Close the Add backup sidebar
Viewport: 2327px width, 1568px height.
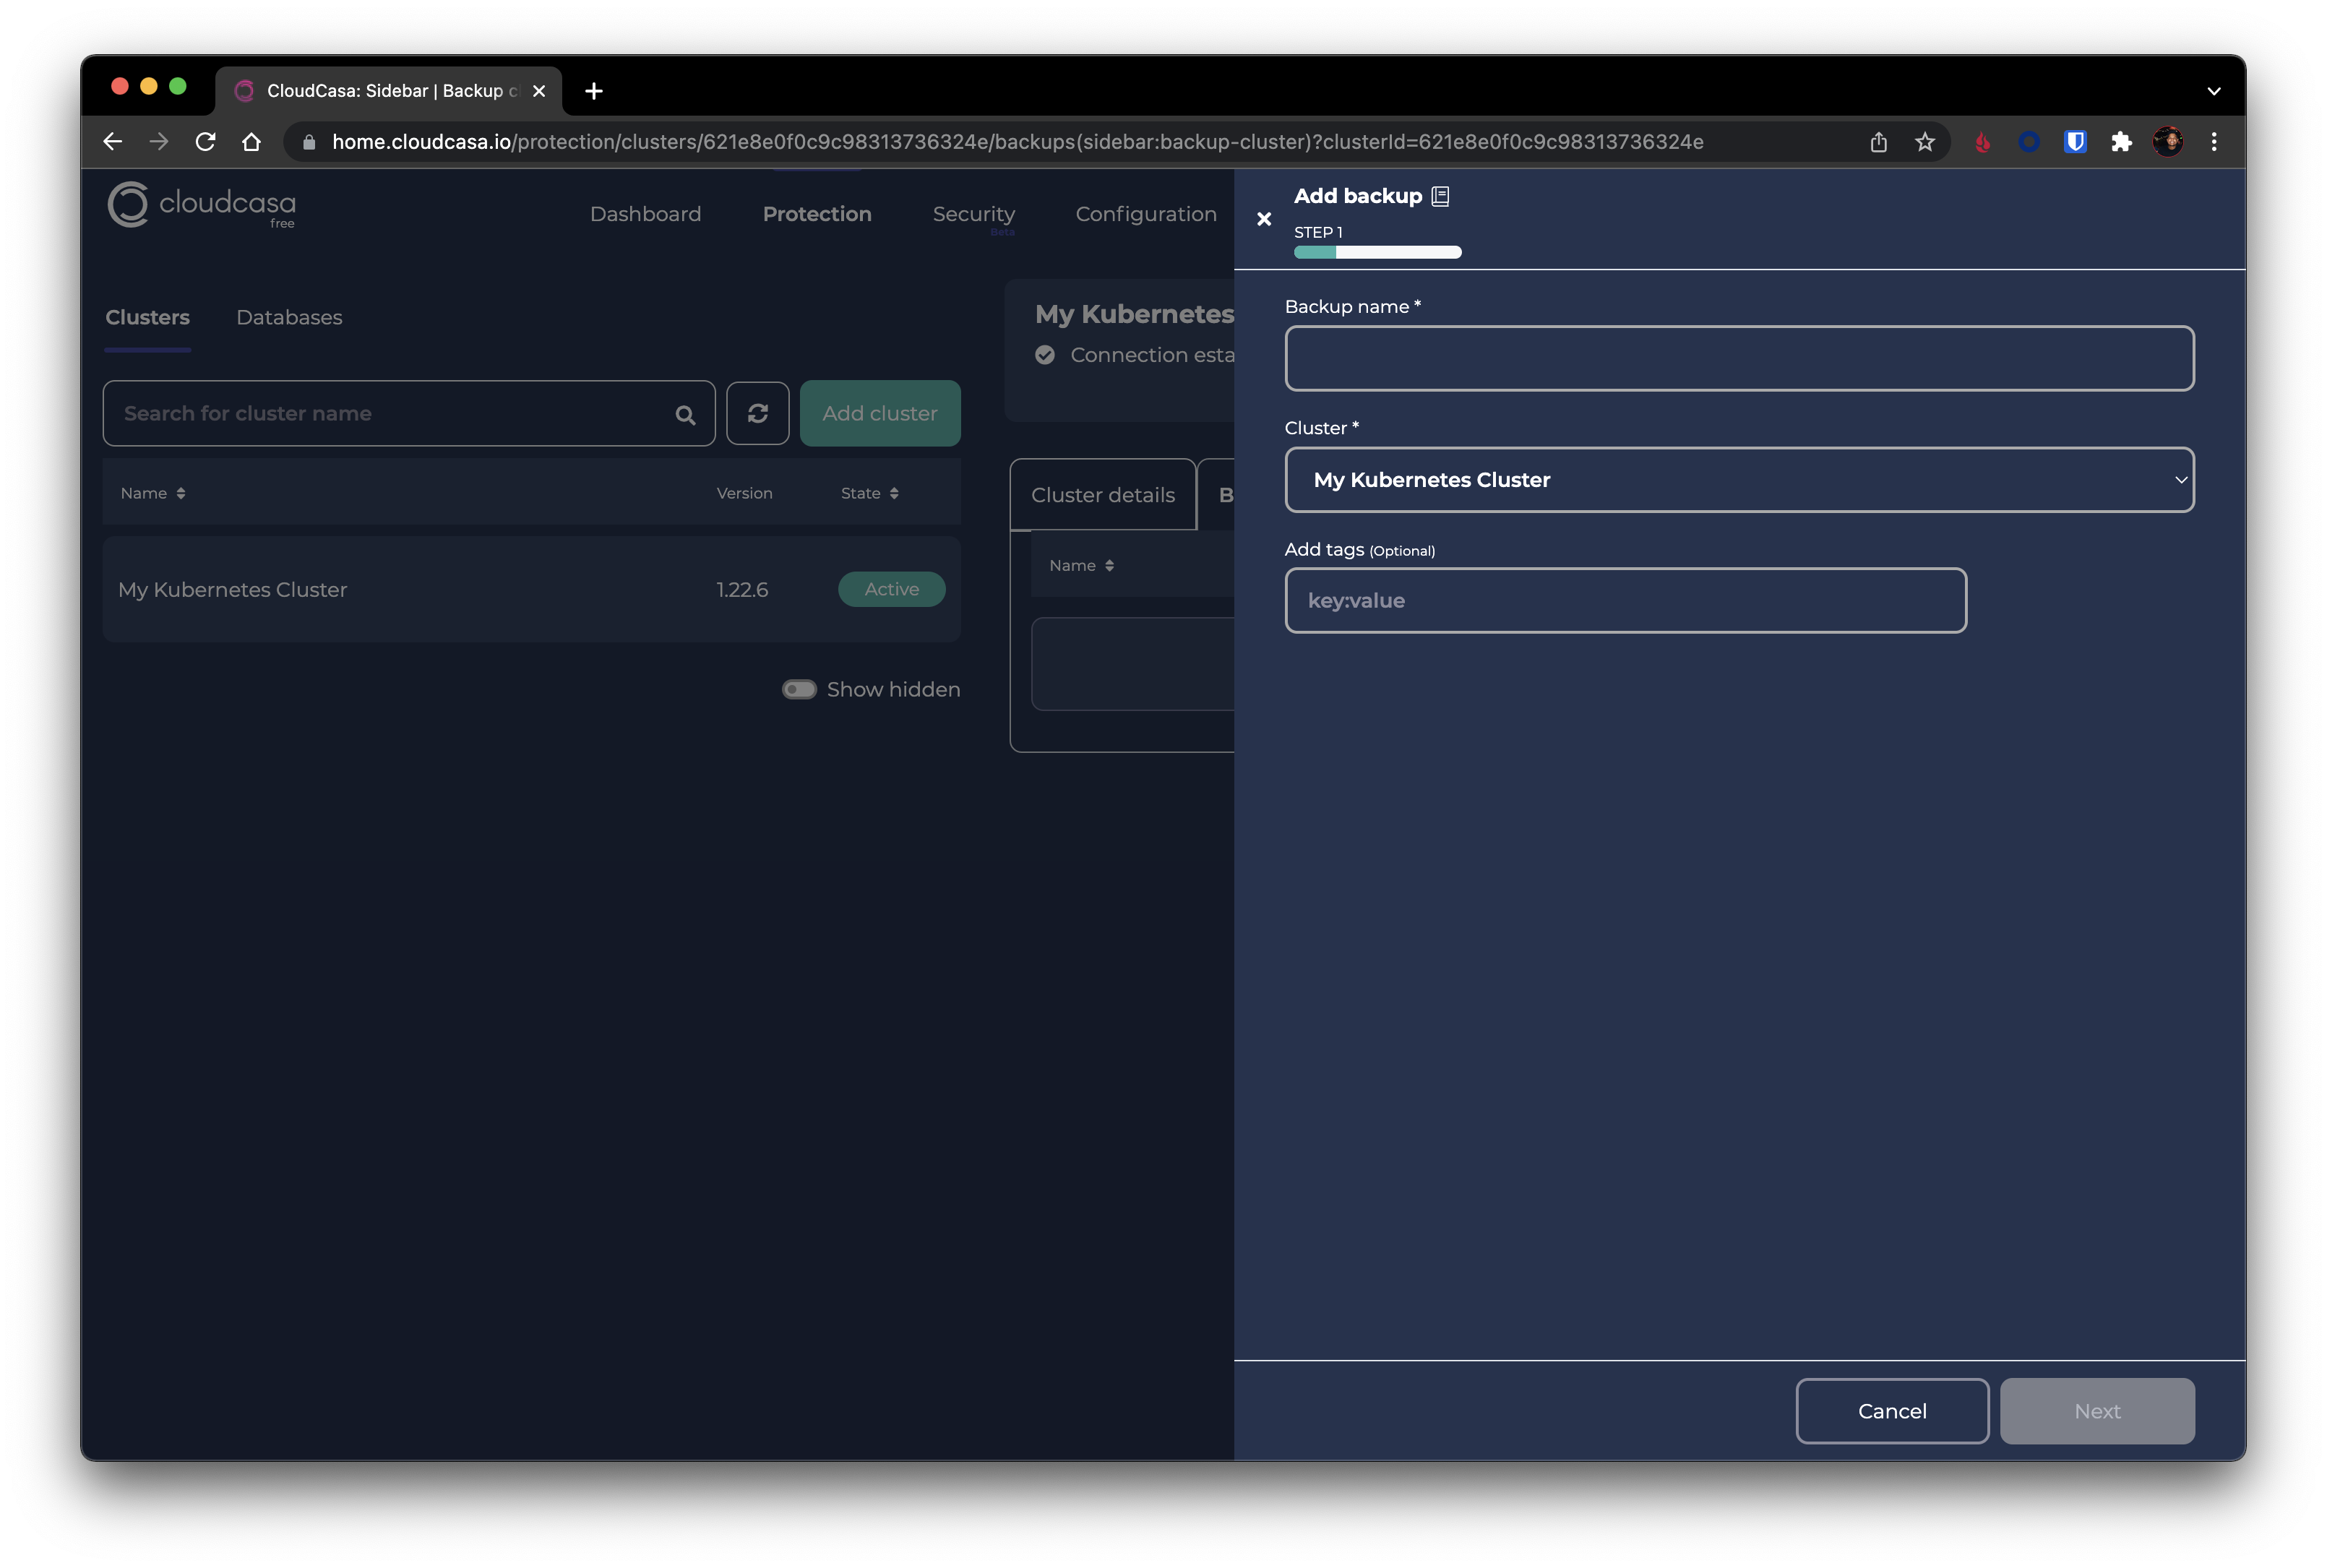click(1263, 219)
